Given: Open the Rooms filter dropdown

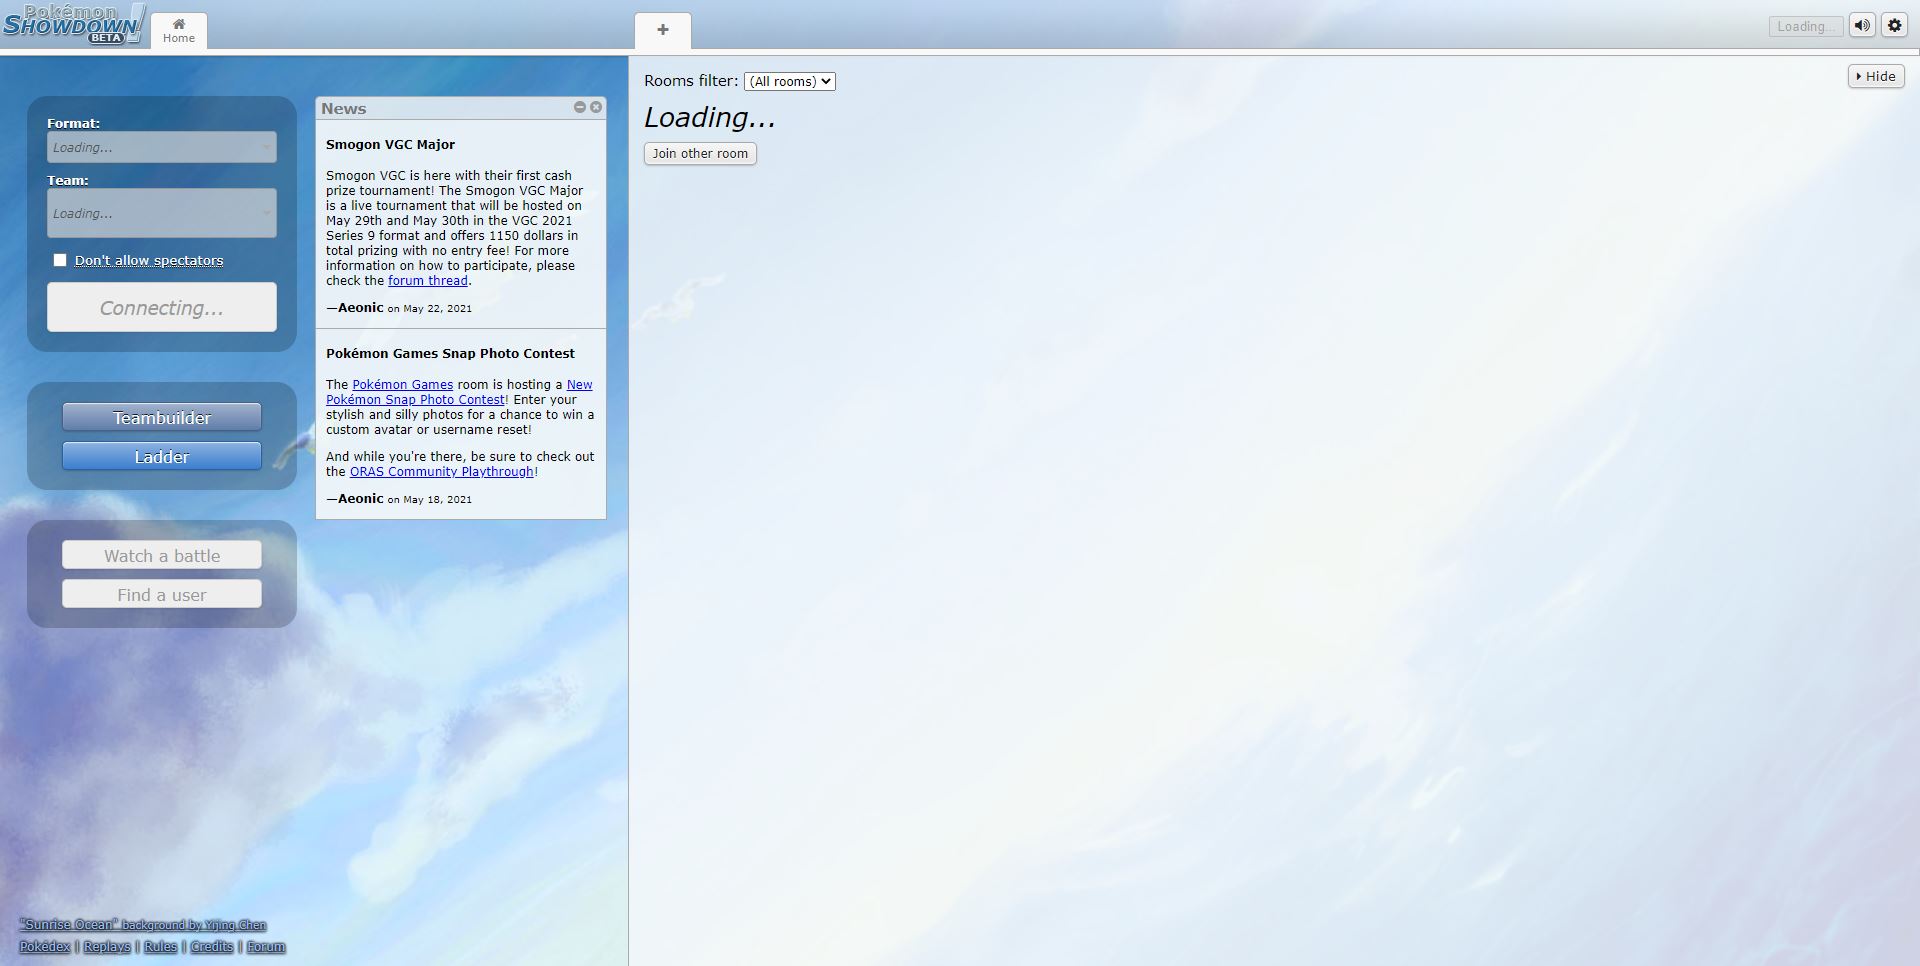Looking at the screenshot, I should point(789,81).
